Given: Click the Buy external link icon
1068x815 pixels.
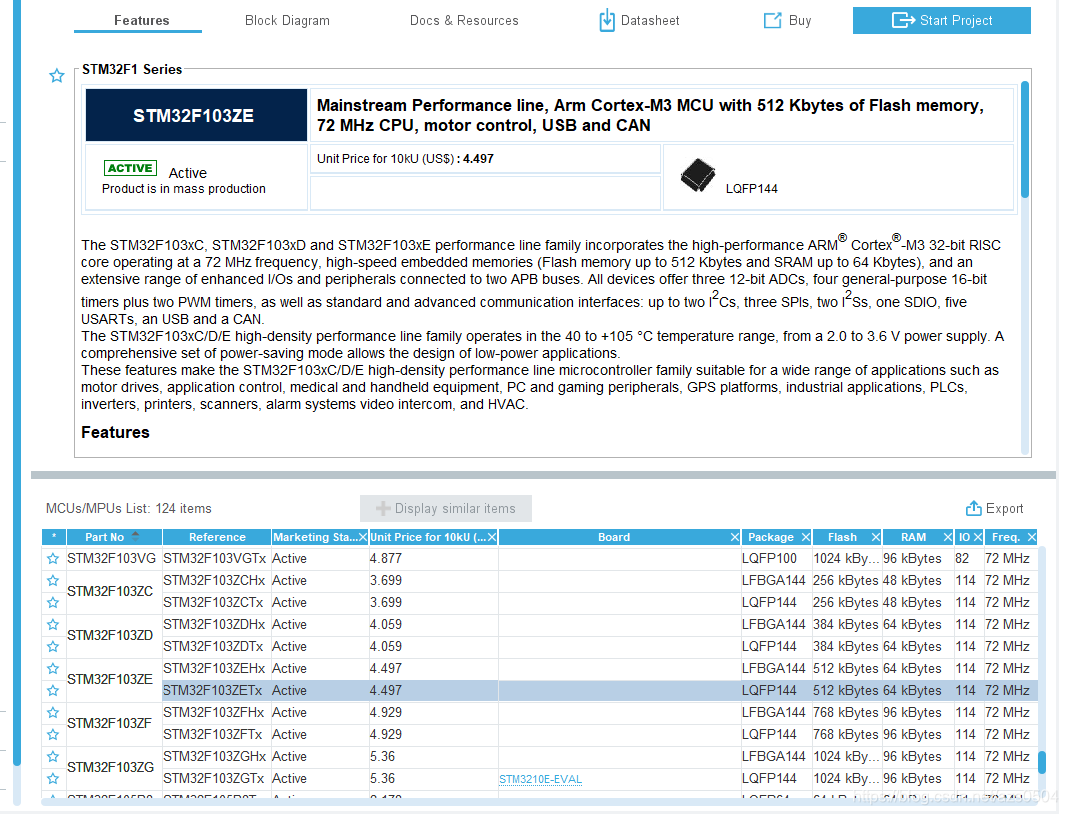Looking at the screenshot, I should (772, 20).
